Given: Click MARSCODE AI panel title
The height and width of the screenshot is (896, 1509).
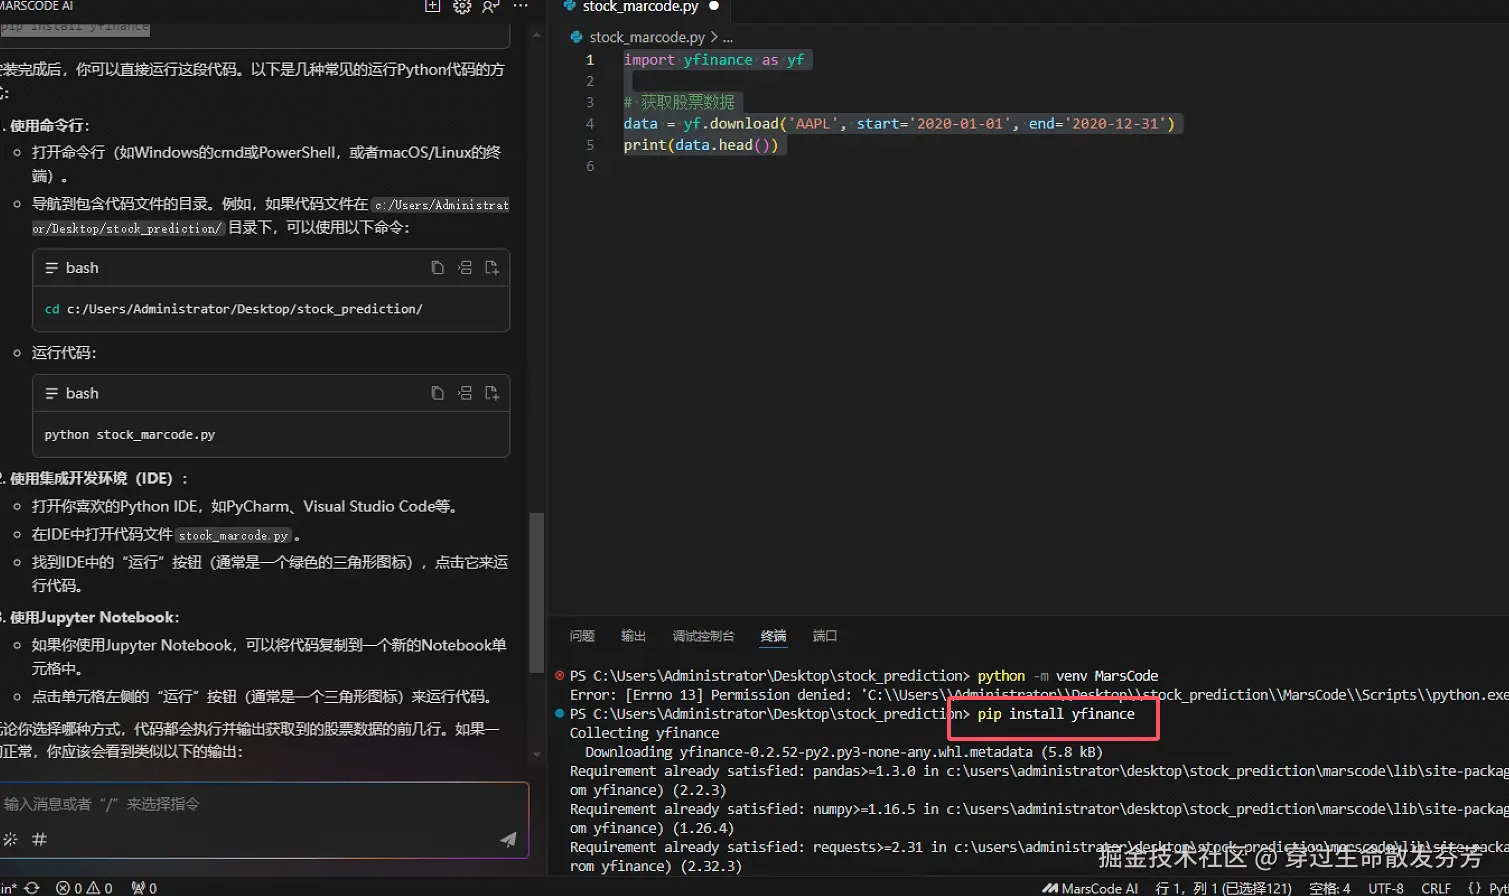Looking at the screenshot, I should click(x=37, y=6).
